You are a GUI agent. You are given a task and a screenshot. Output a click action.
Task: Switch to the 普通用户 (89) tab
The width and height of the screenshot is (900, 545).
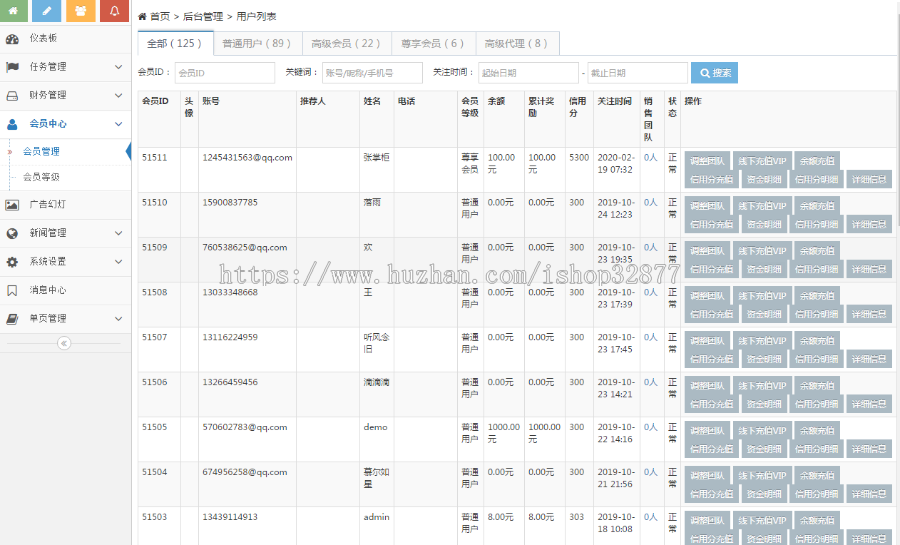pos(257,43)
